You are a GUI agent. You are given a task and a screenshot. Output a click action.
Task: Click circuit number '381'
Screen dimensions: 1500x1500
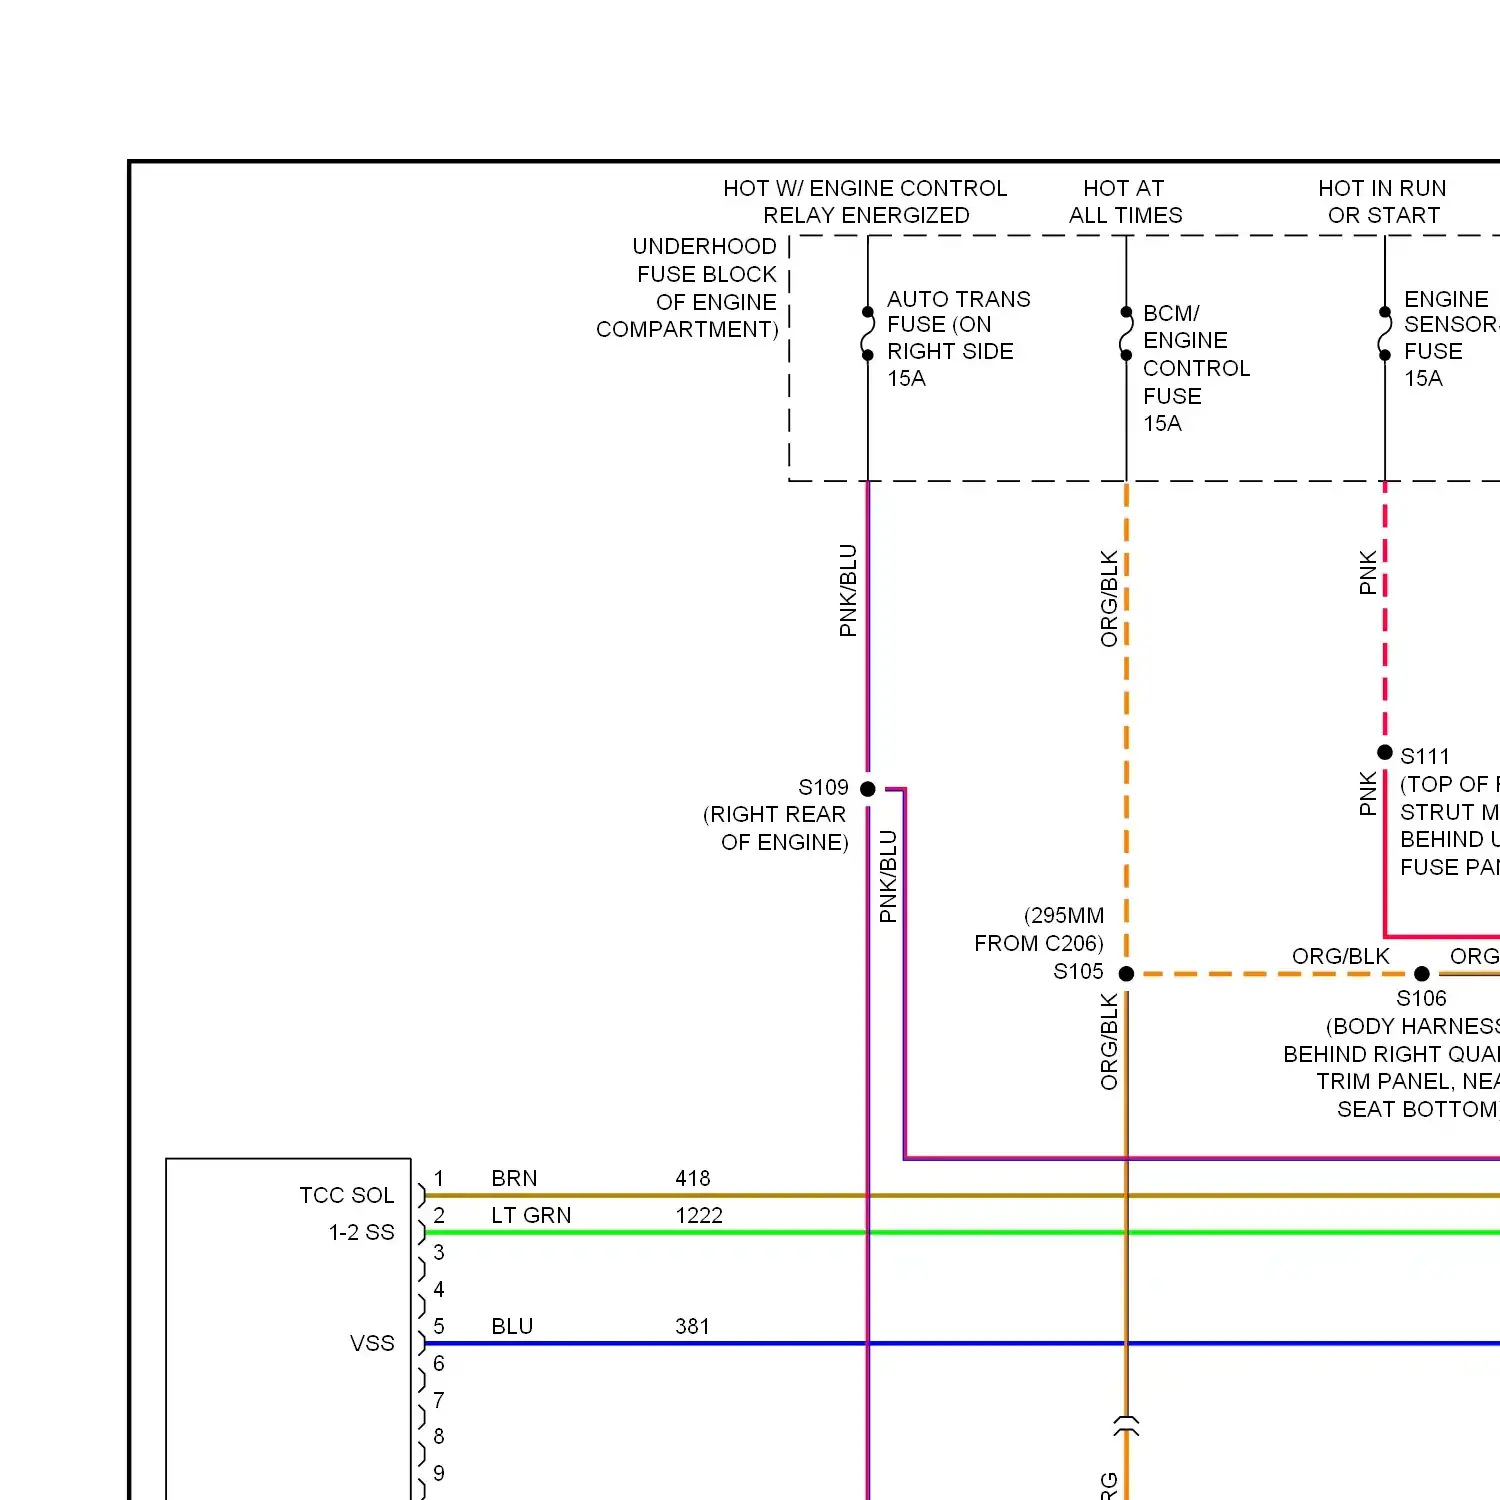coord(692,1326)
